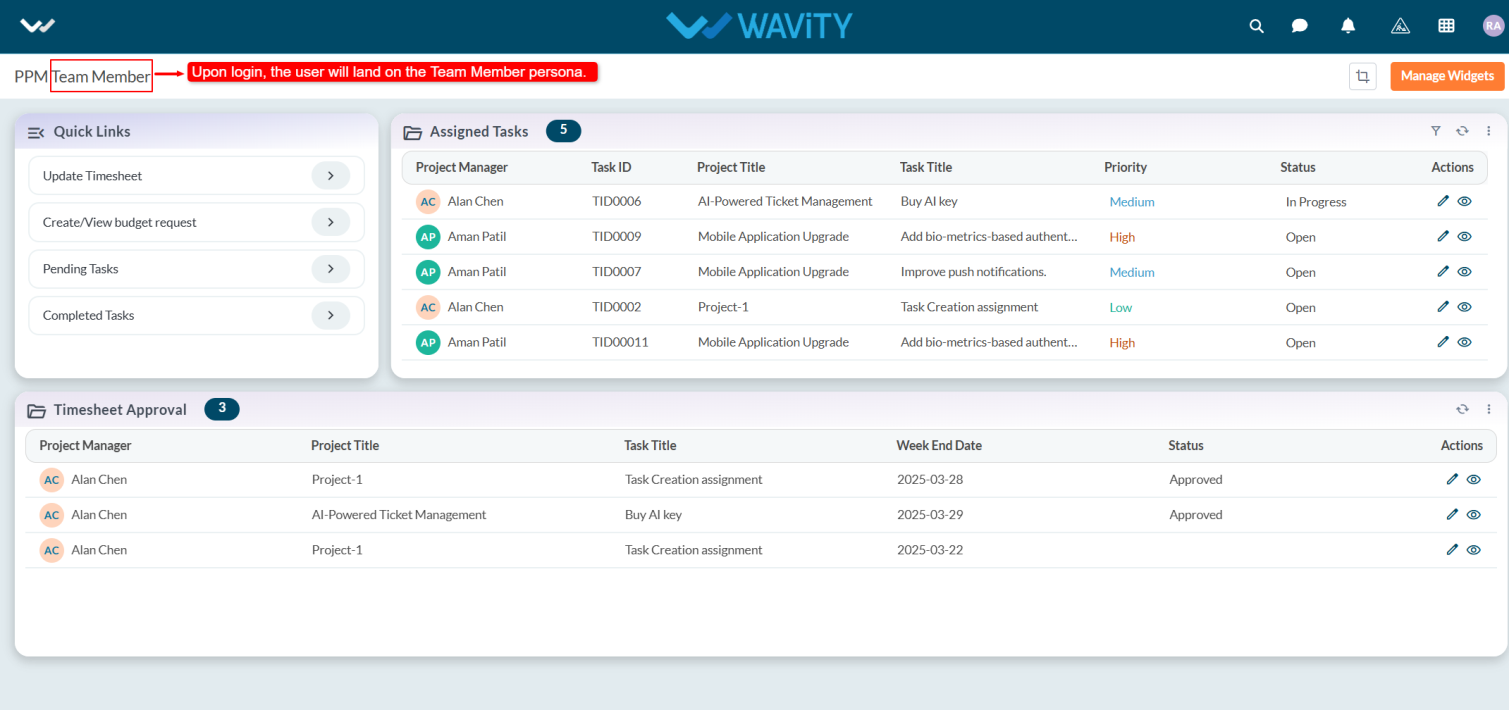1509x710 pixels.
Task: Click the Assigned Tasks count badge 5
Action: [563, 130]
